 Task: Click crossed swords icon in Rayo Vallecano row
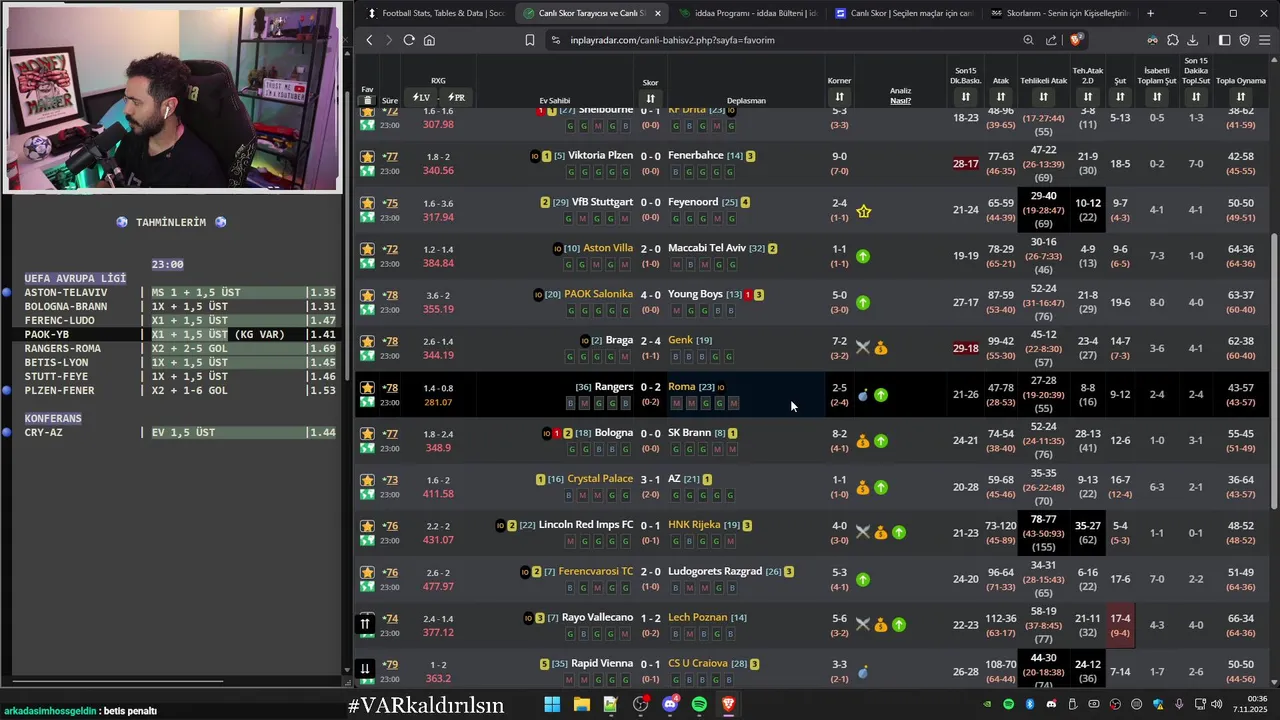pos(863,625)
